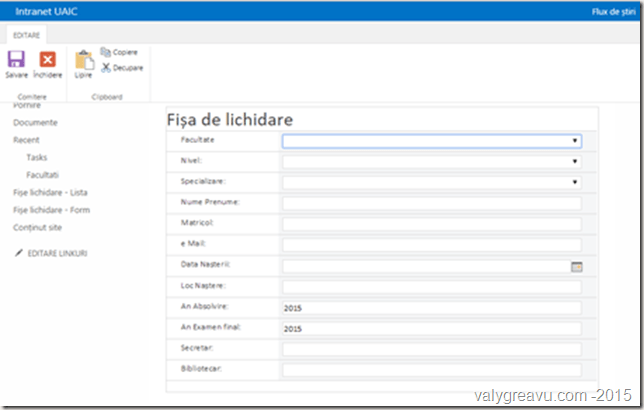Screen dimensions: 644x410
Task: Open the Nivel dropdown list
Action: click(x=575, y=161)
